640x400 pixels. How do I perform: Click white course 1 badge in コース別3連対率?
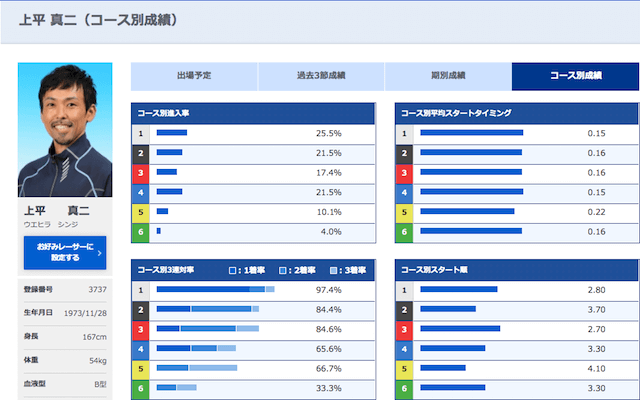tap(141, 290)
